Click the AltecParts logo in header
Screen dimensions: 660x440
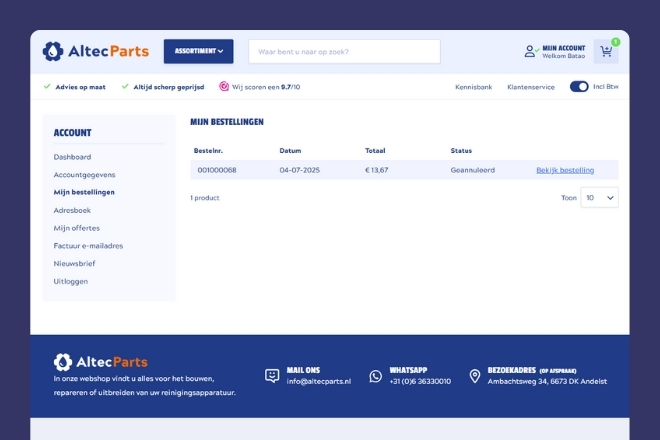tap(95, 51)
